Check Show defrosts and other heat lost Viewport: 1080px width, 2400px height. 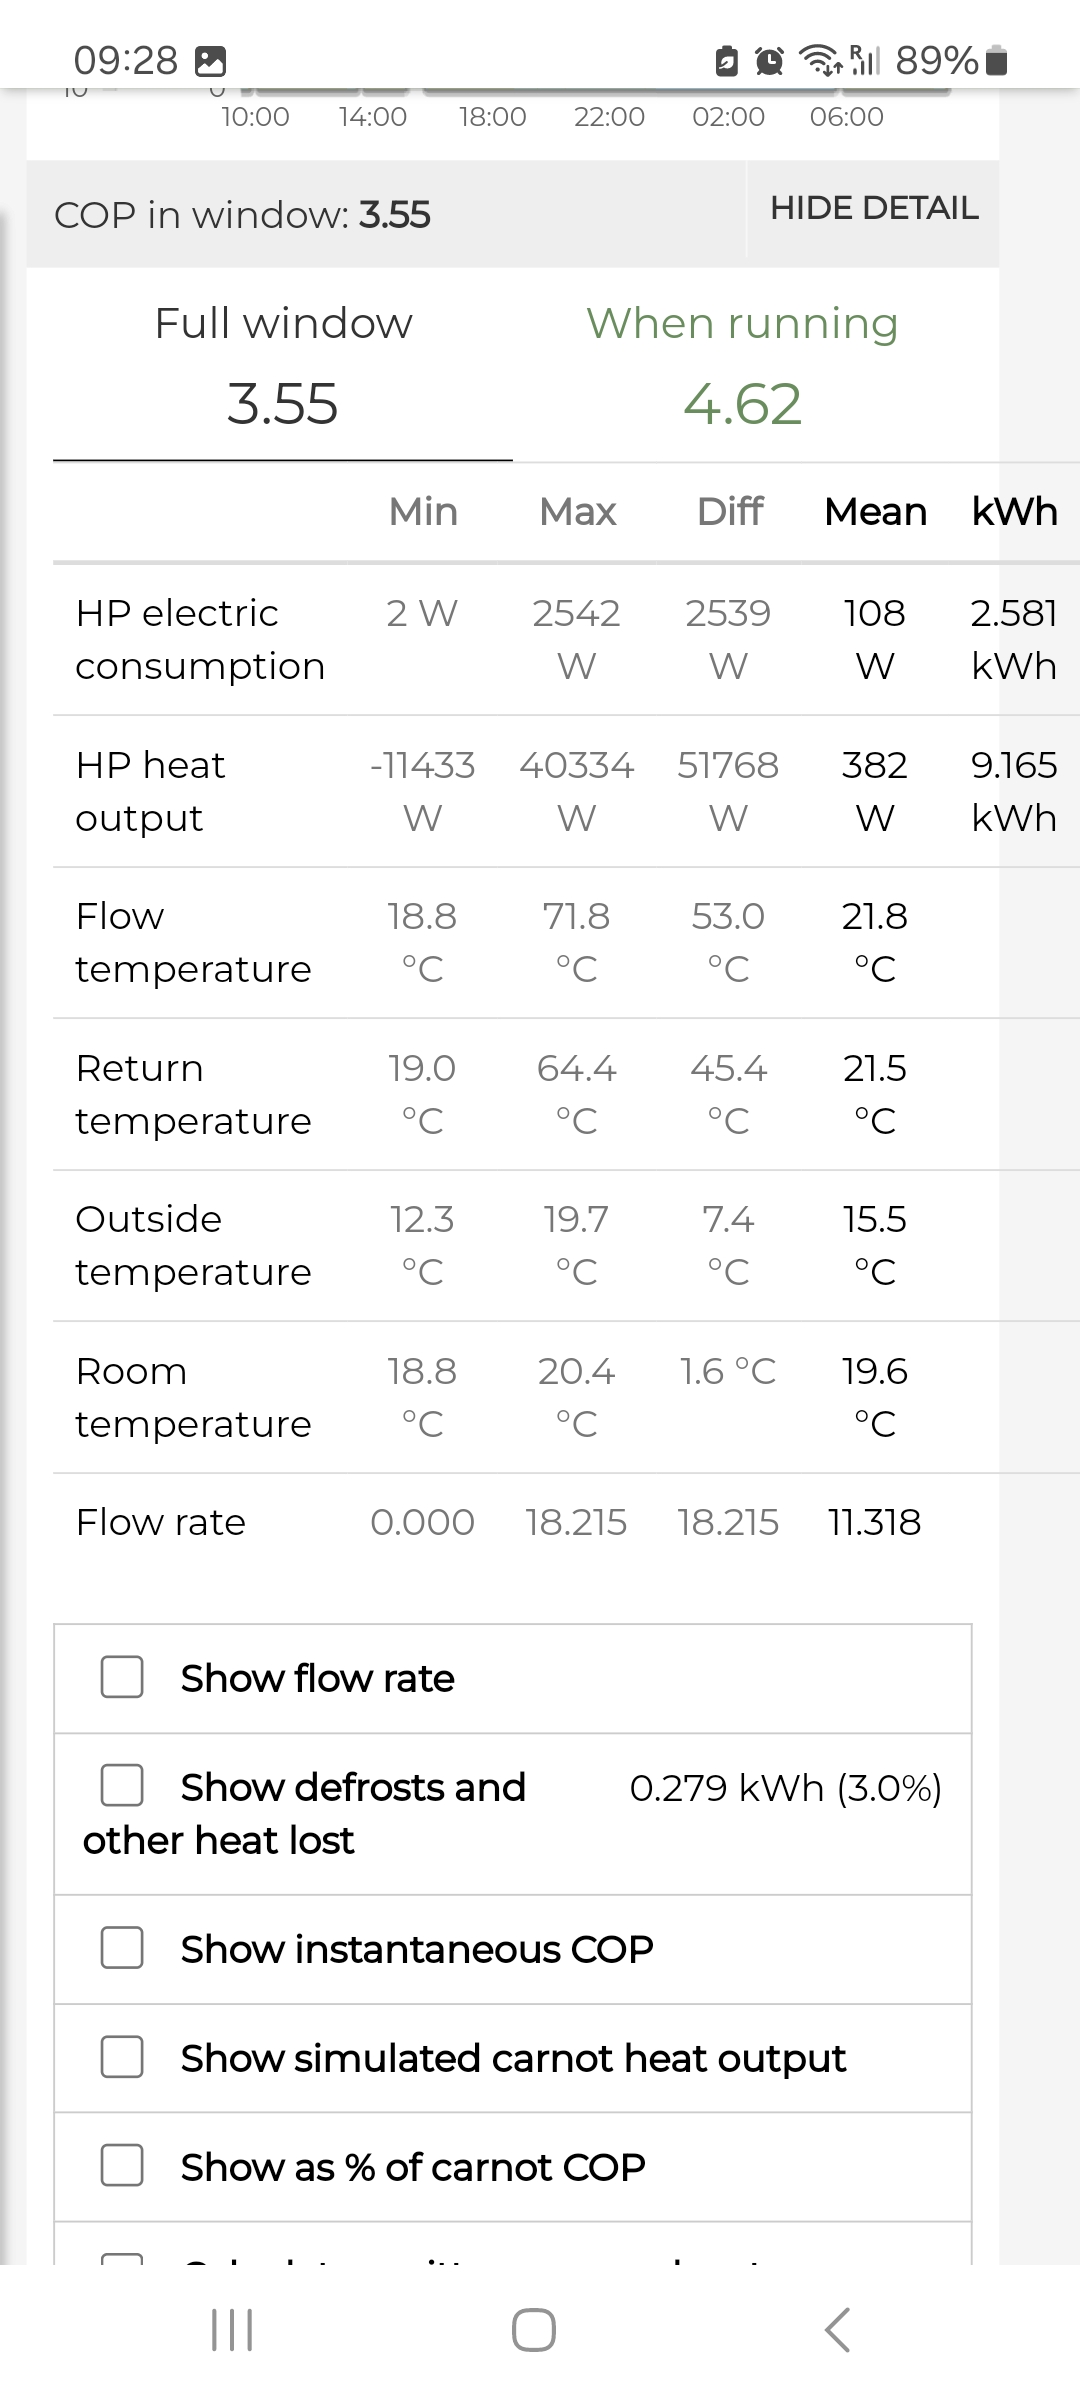122,1785
